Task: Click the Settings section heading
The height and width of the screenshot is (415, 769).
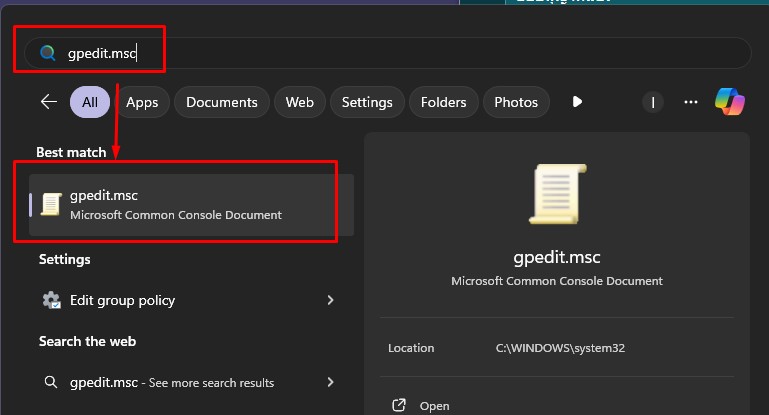Action: click(65, 259)
